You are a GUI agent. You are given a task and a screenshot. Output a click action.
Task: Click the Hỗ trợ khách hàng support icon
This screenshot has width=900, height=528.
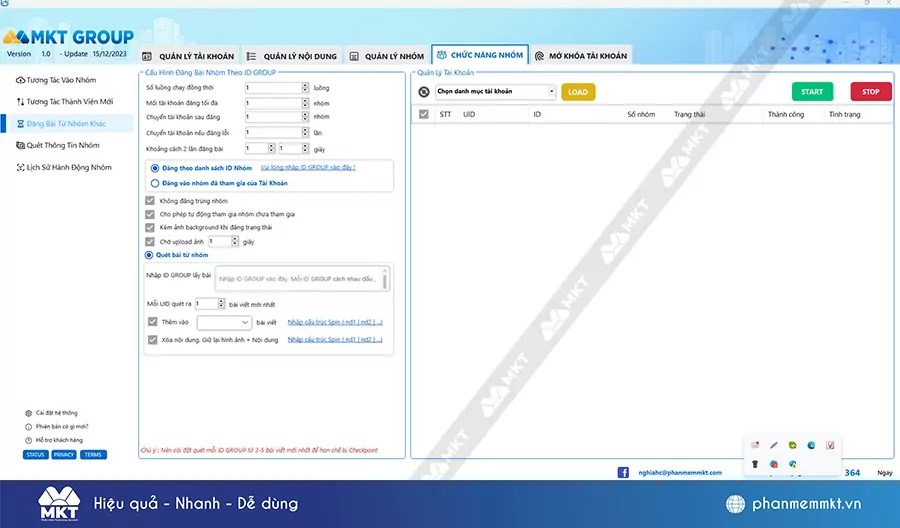[x=28, y=440]
